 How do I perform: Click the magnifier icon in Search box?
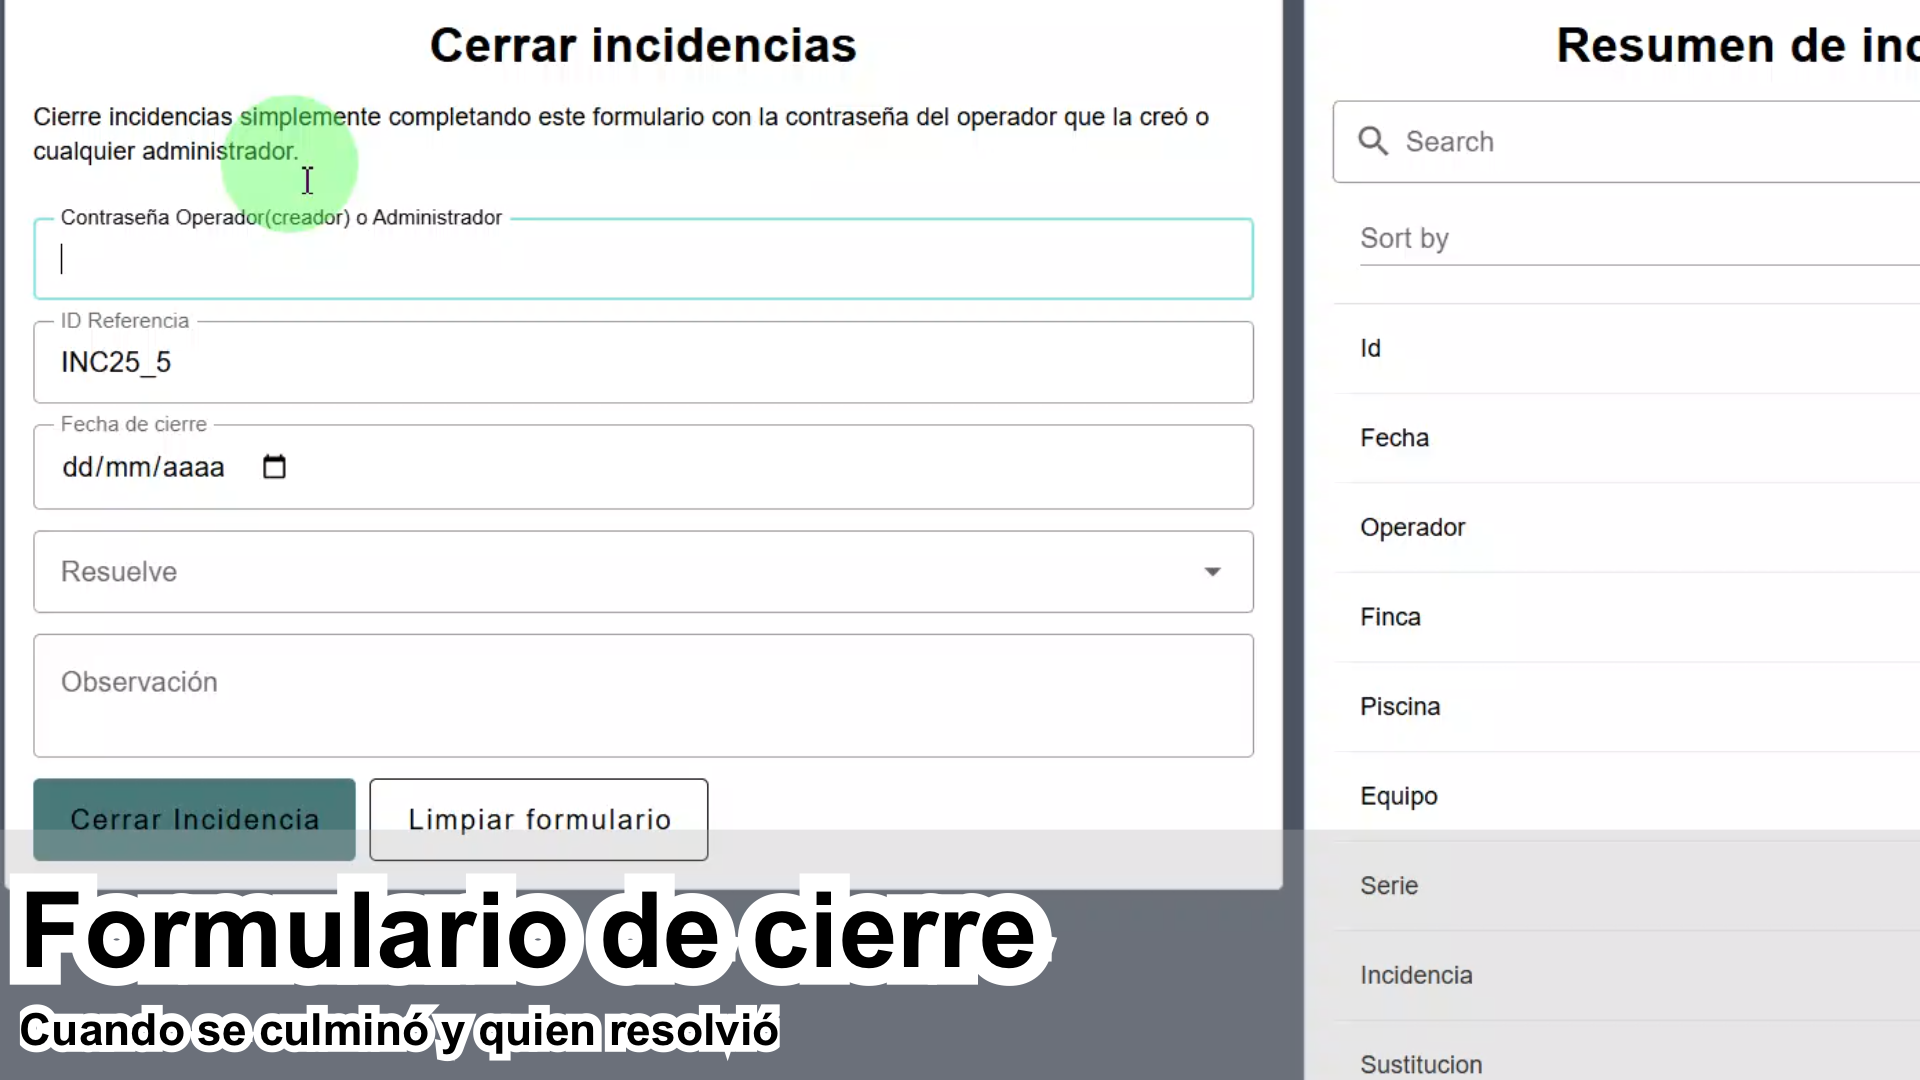[1373, 141]
